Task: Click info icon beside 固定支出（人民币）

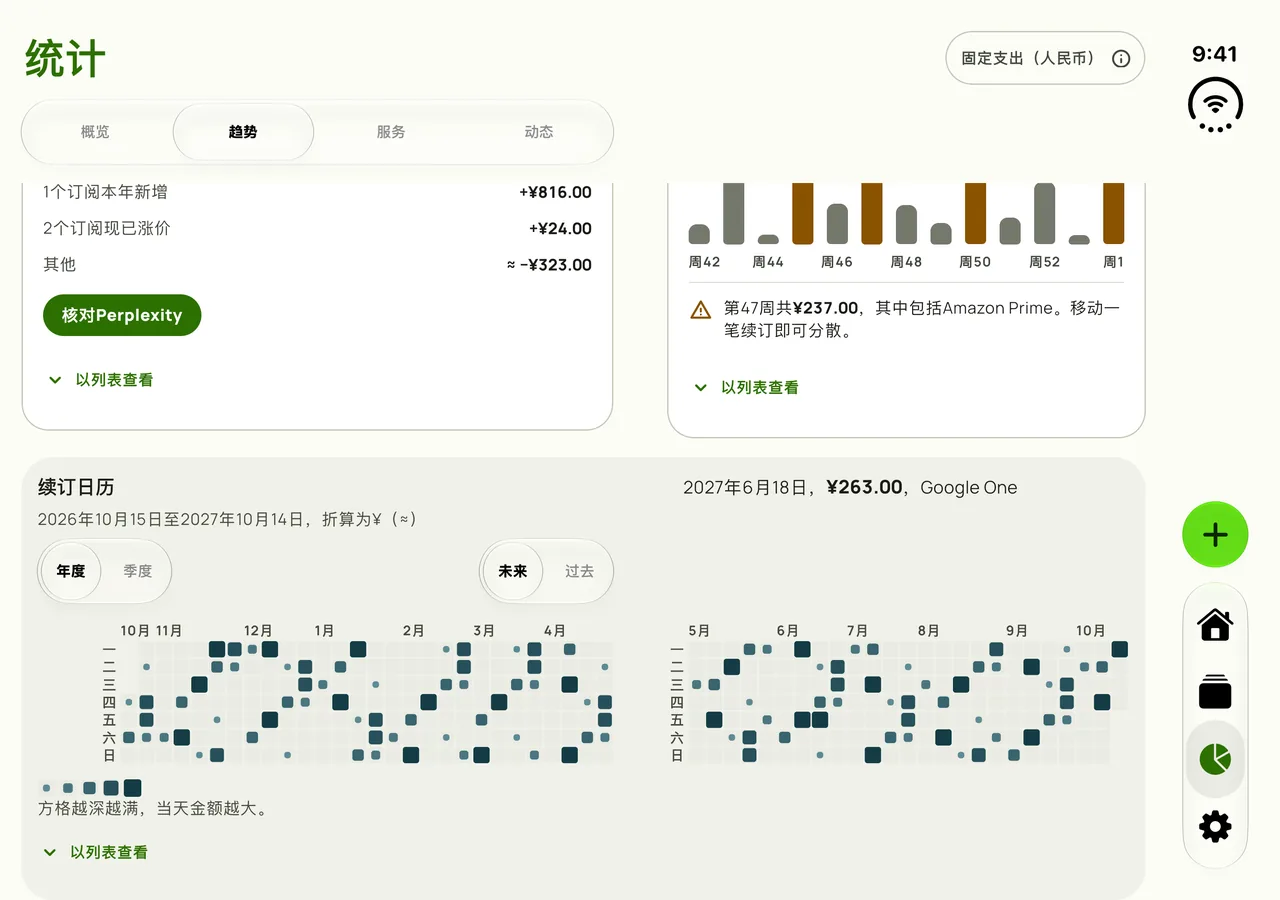Action: pos(1121,59)
